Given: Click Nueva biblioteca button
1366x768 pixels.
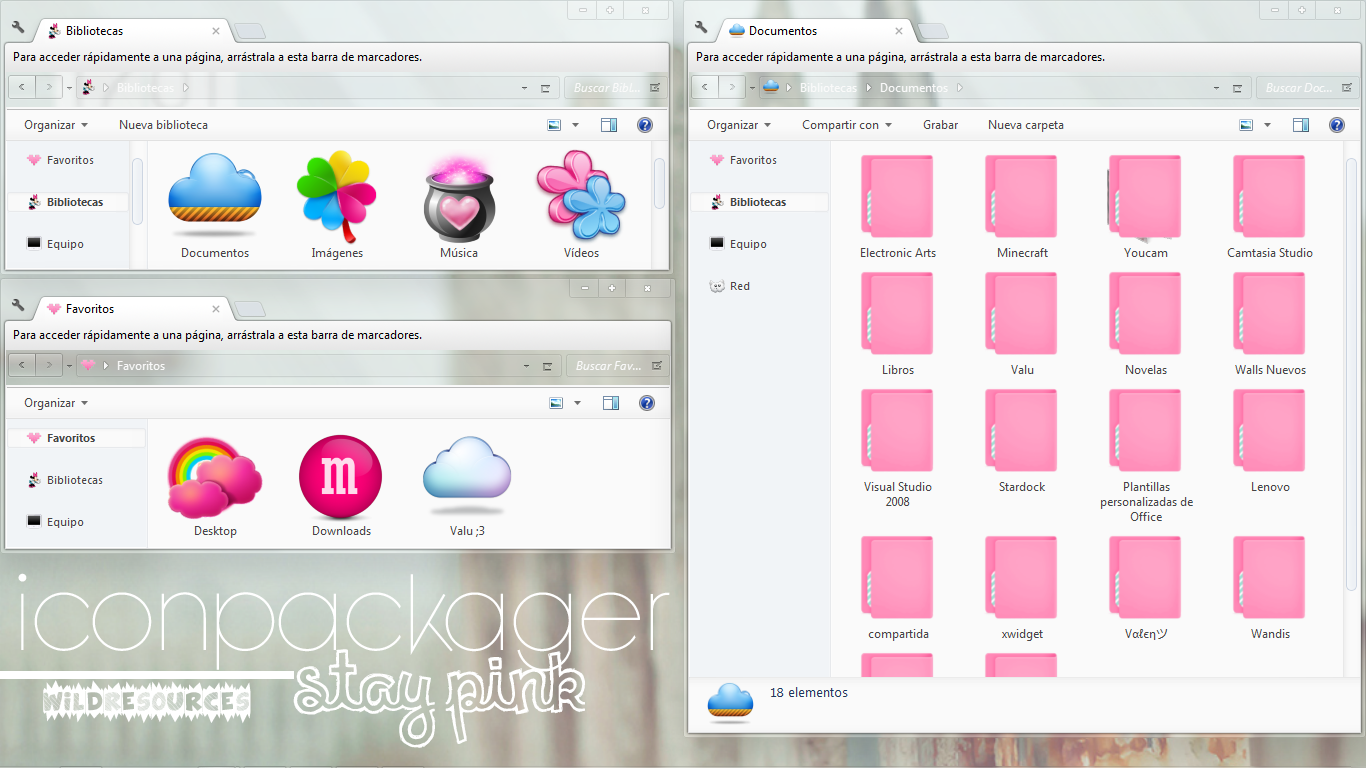Looking at the screenshot, I should (x=163, y=125).
